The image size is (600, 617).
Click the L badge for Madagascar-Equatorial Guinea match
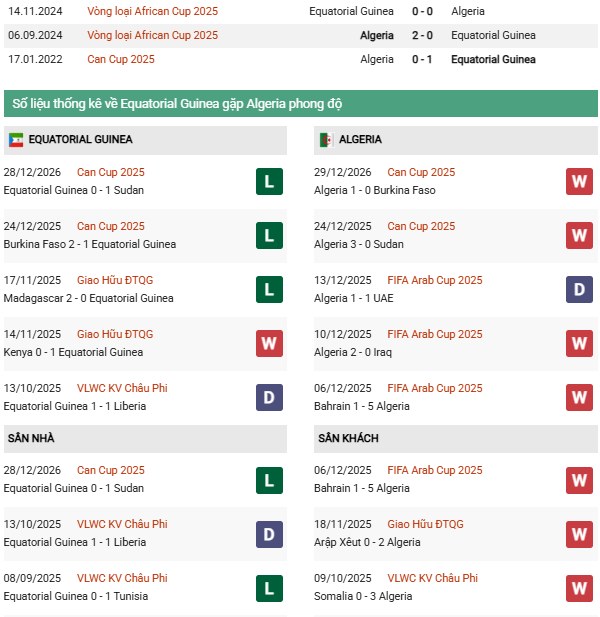(269, 289)
